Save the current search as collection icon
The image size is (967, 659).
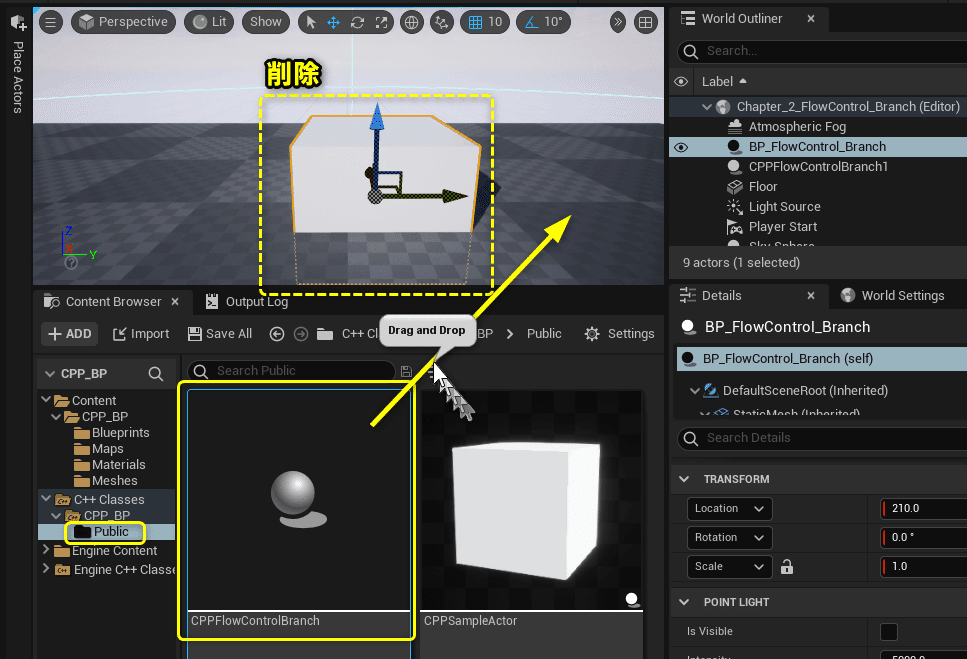pos(406,371)
